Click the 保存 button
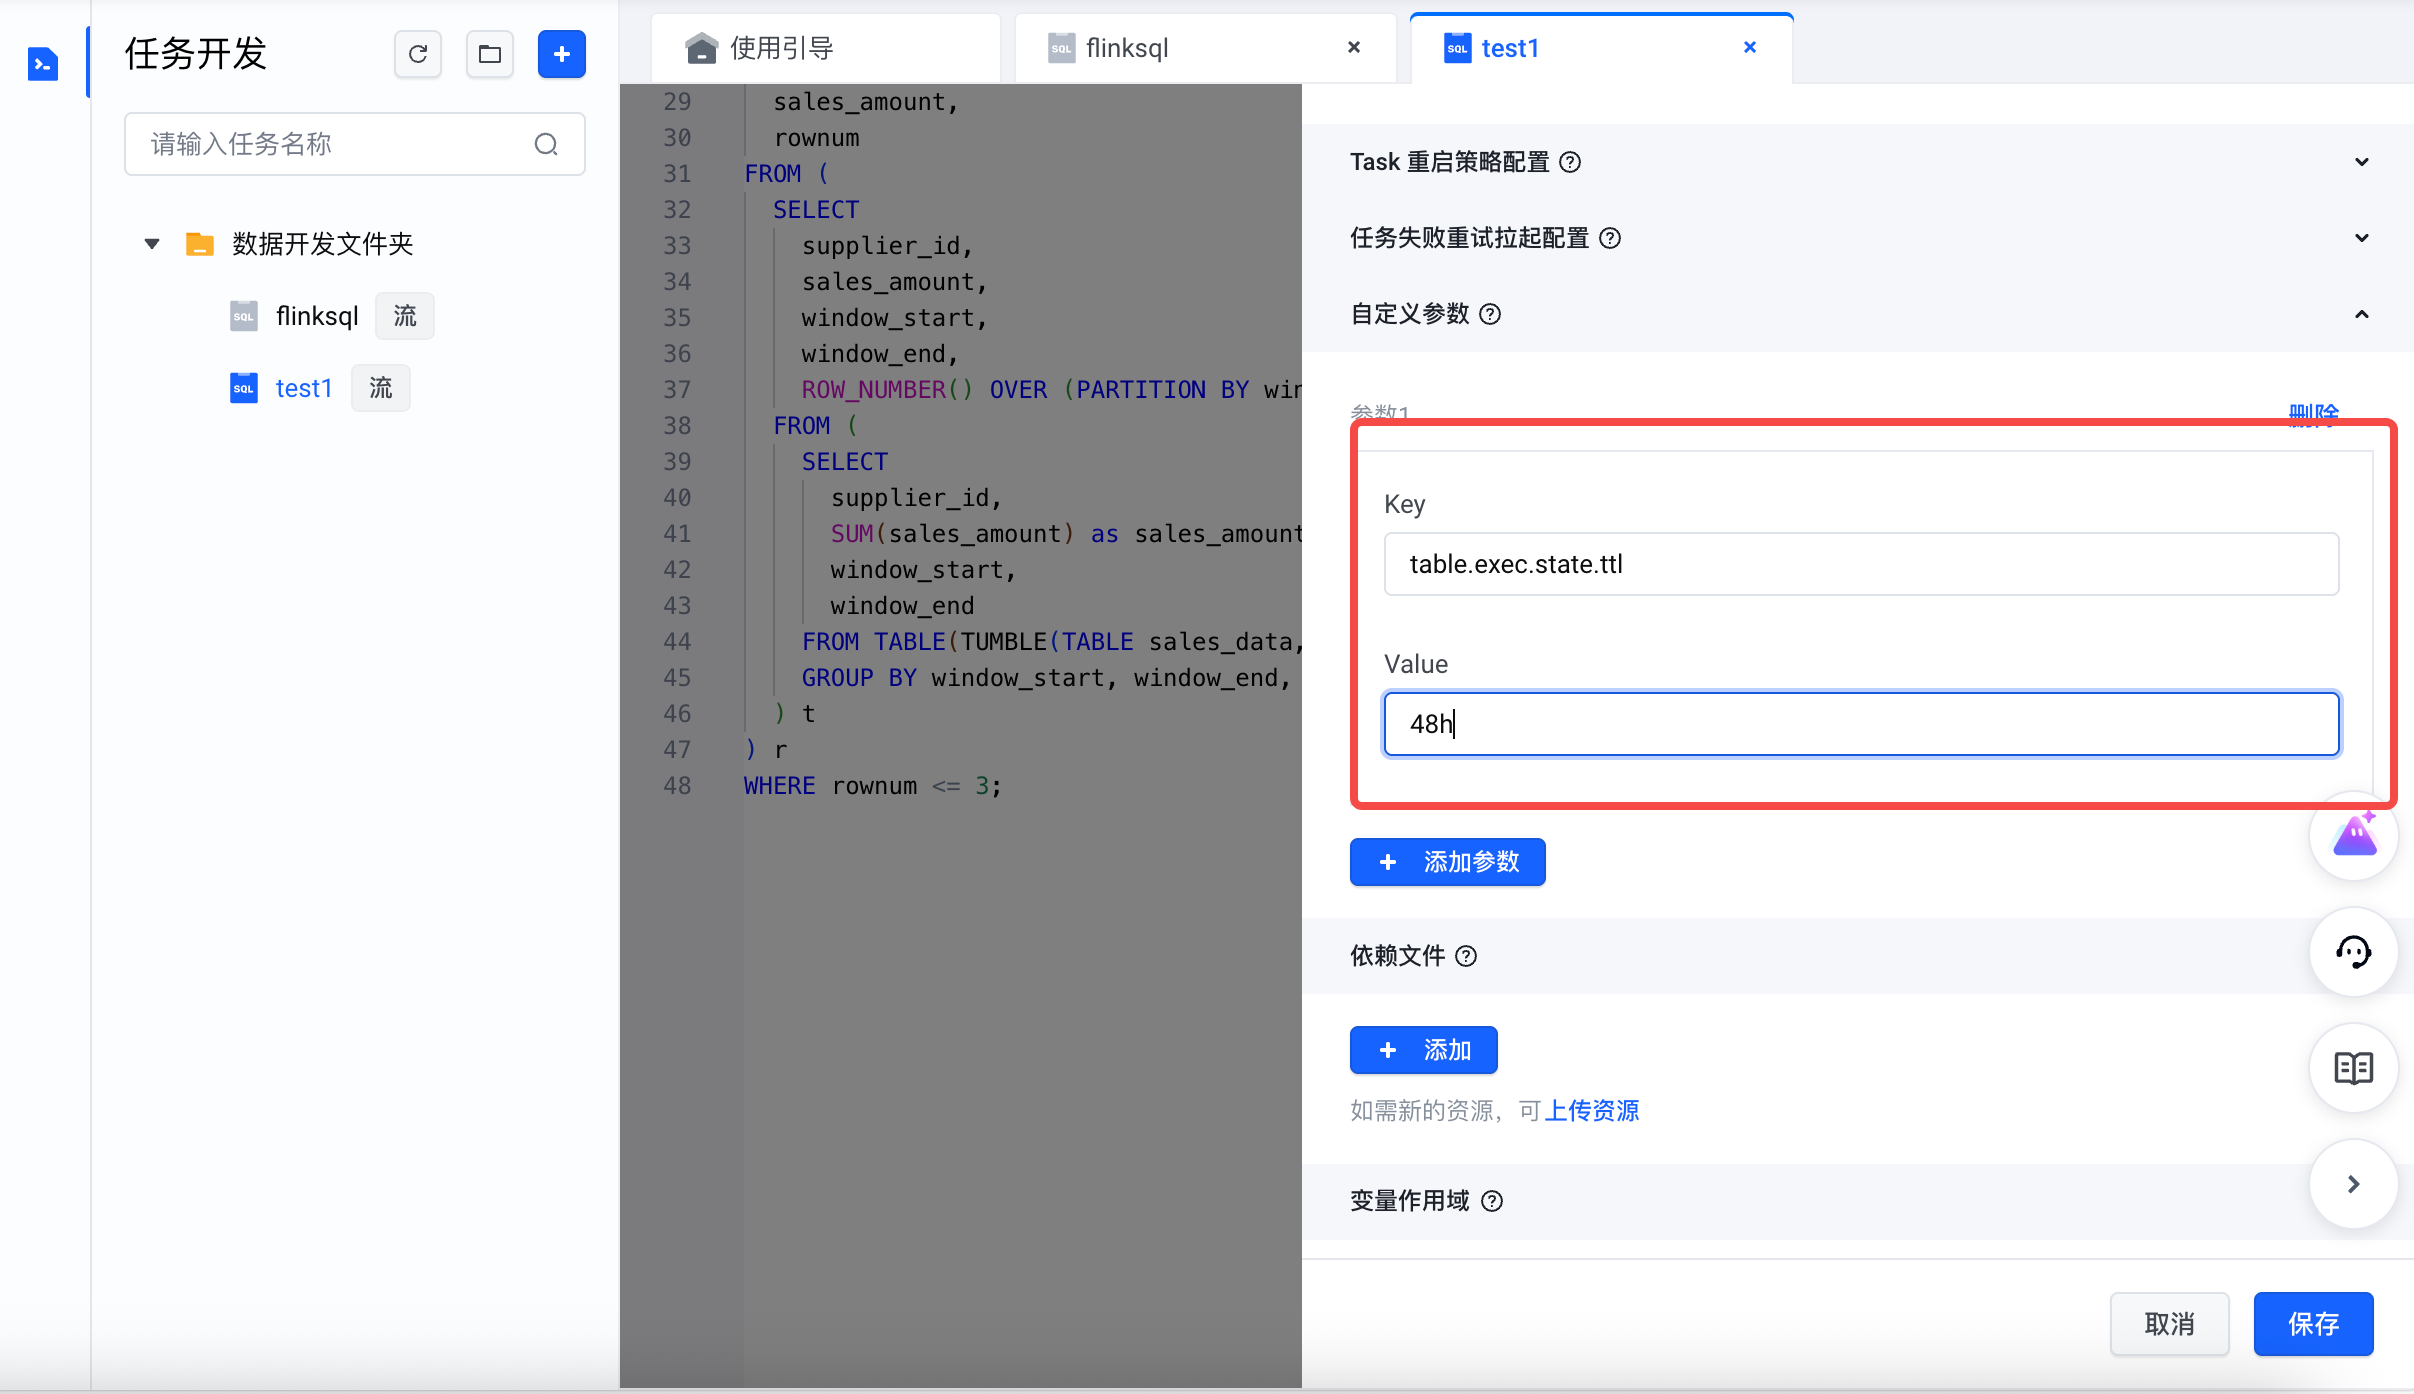The height and width of the screenshot is (1394, 2414). [2313, 1324]
